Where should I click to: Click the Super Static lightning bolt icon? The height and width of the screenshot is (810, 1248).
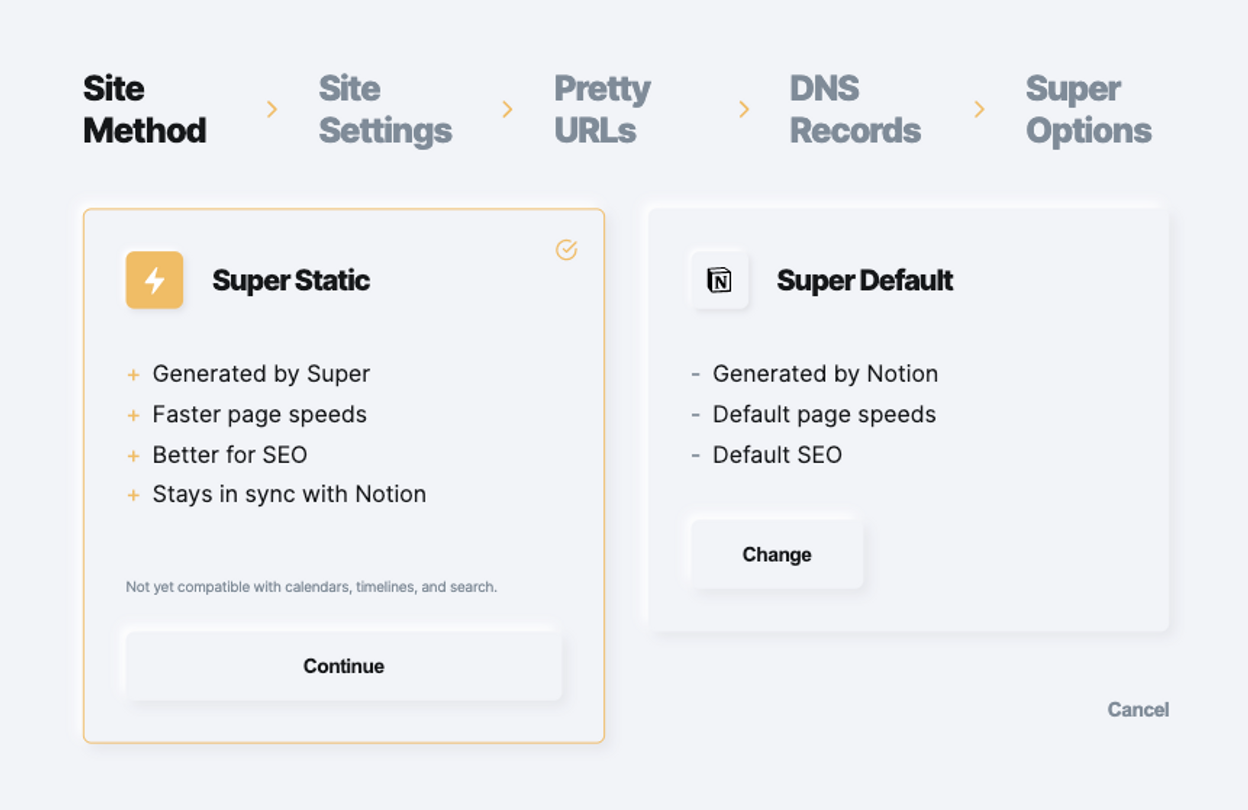[154, 280]
